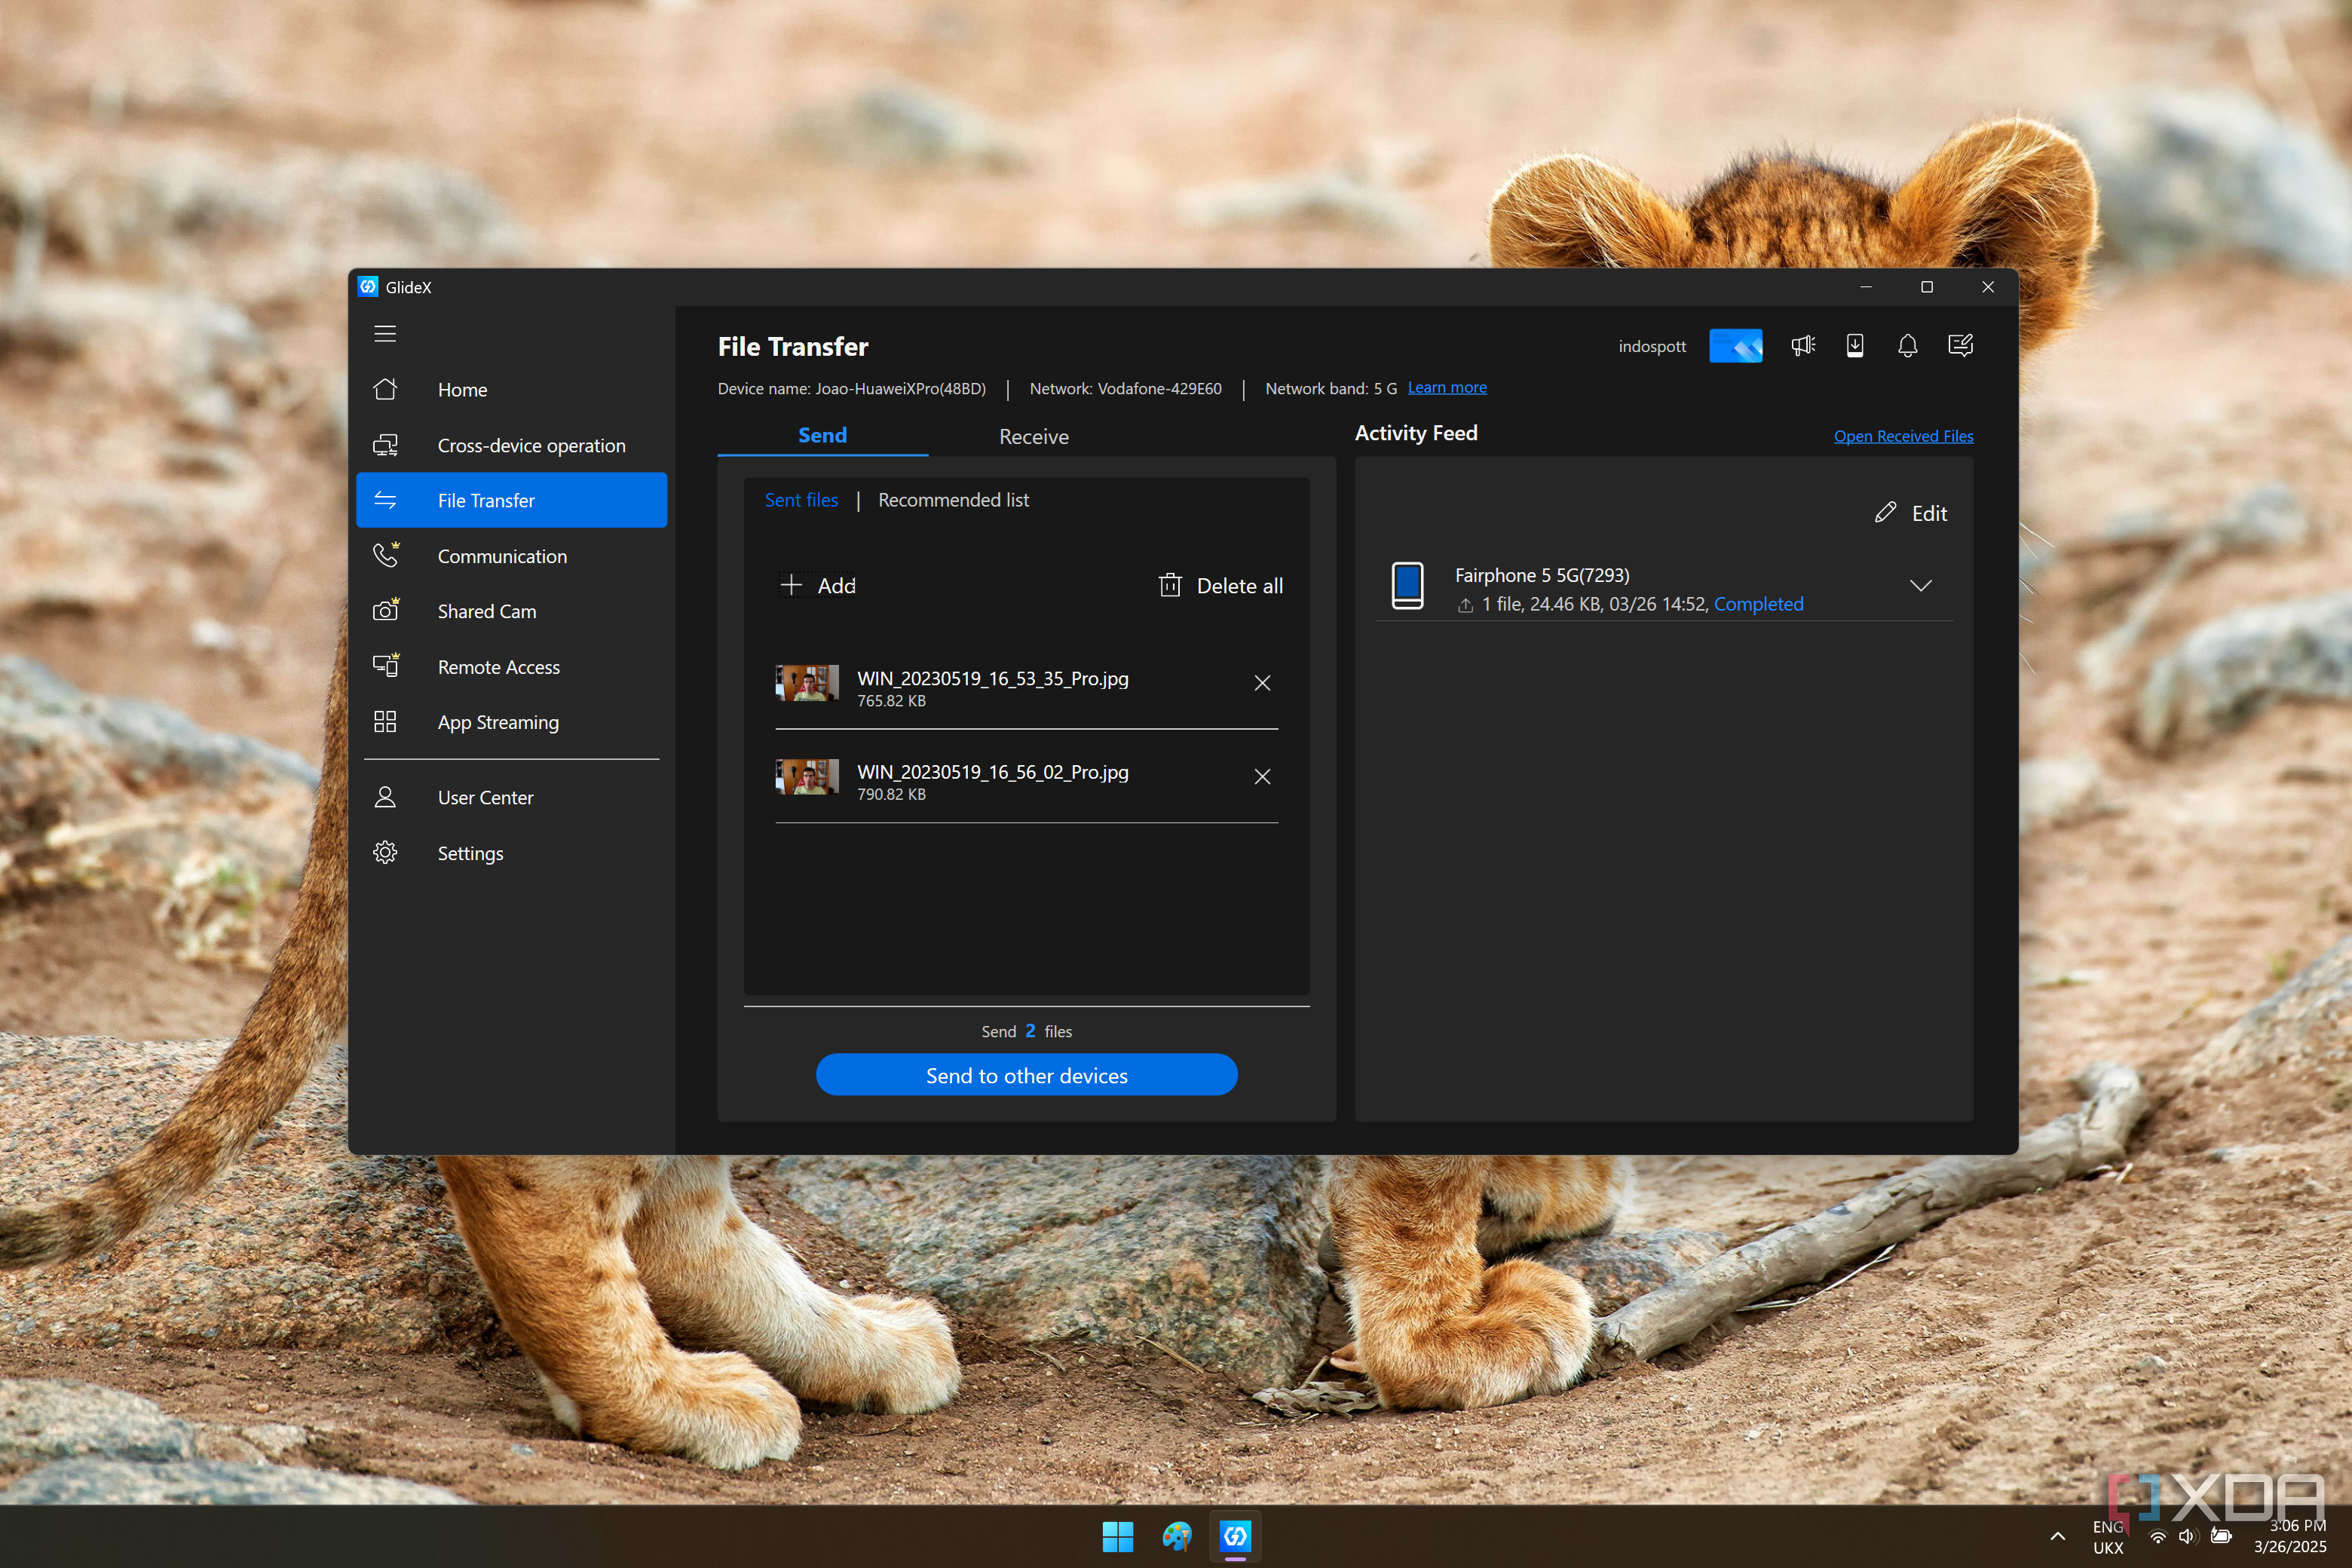The image size is (2352, 1568).
Task: Switch to the Recommended list view
Action: 953,500
